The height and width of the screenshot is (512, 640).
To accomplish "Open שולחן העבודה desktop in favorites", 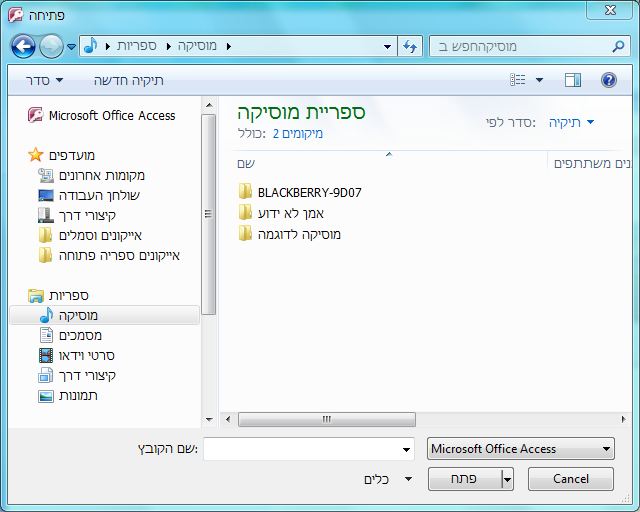I will coord(99,195).
